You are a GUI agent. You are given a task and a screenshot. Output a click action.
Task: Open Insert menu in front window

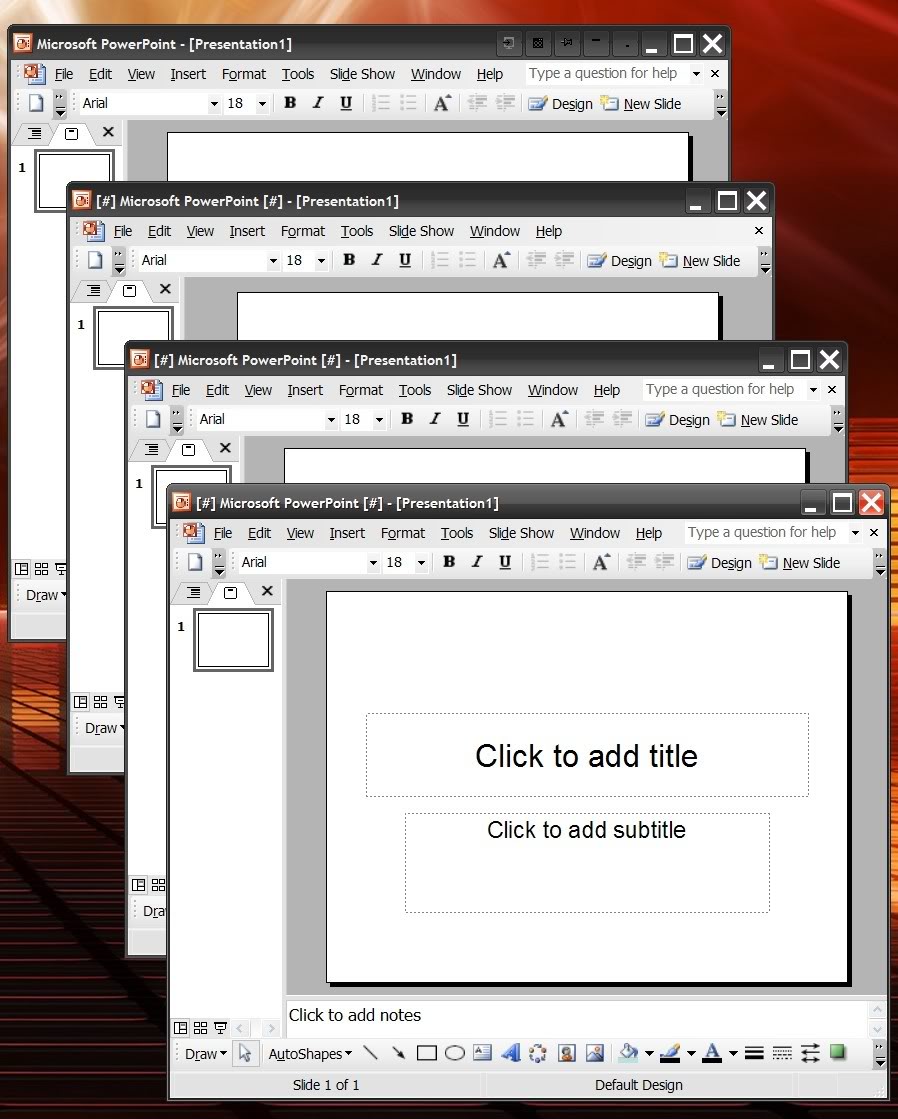tap(347, 533)
